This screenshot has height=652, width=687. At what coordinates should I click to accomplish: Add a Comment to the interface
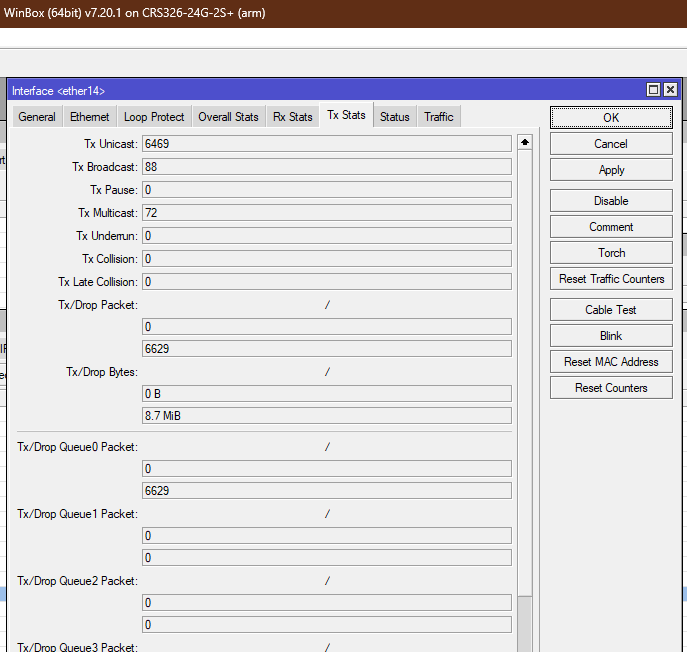(x=611, y=227)
